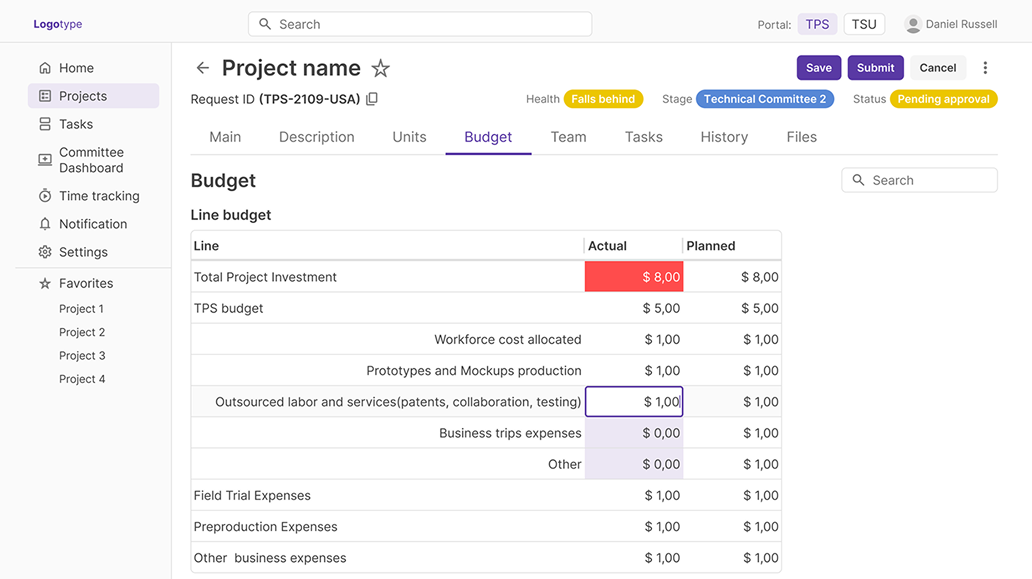Viewport: 1032px width, 579px height.
Task: Open Settings from the sidebar
Action: [83, 252]
